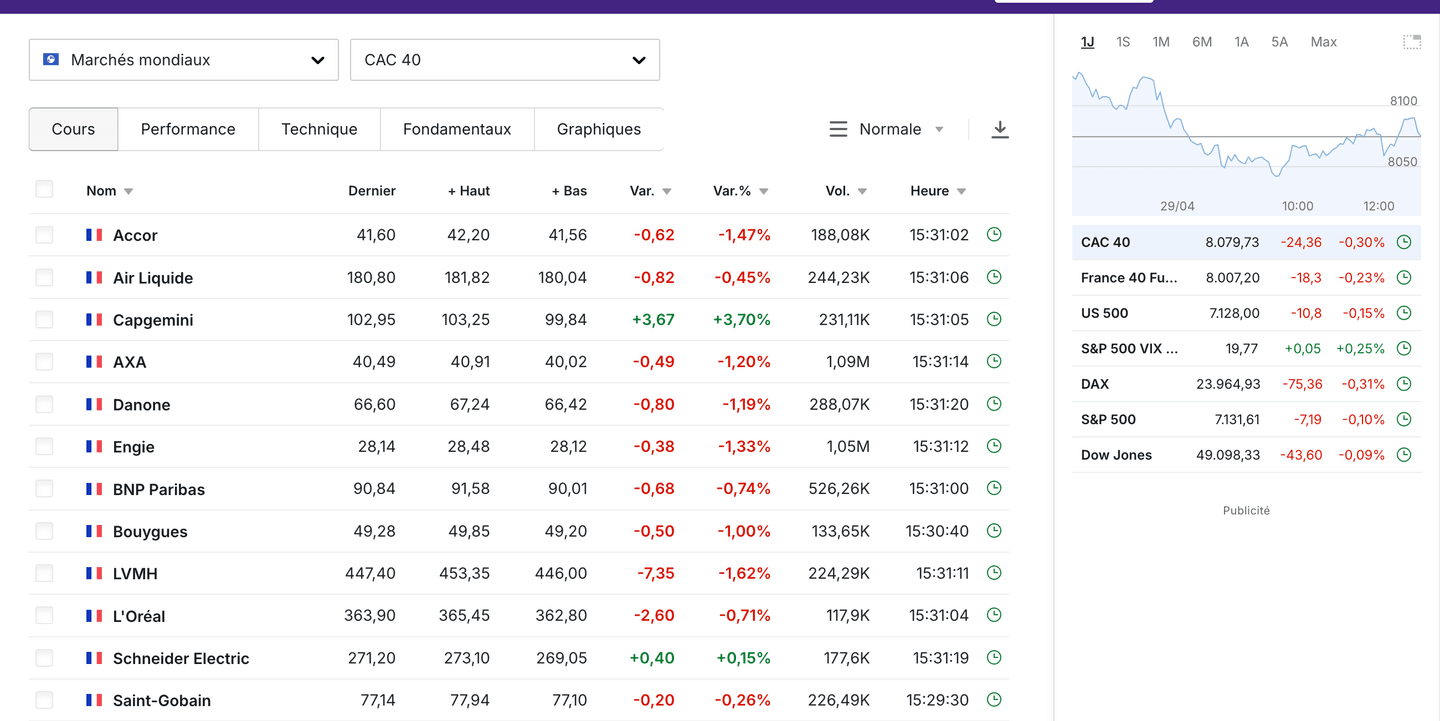Click the clock icon in L'Oréal row

click(994, 615)
